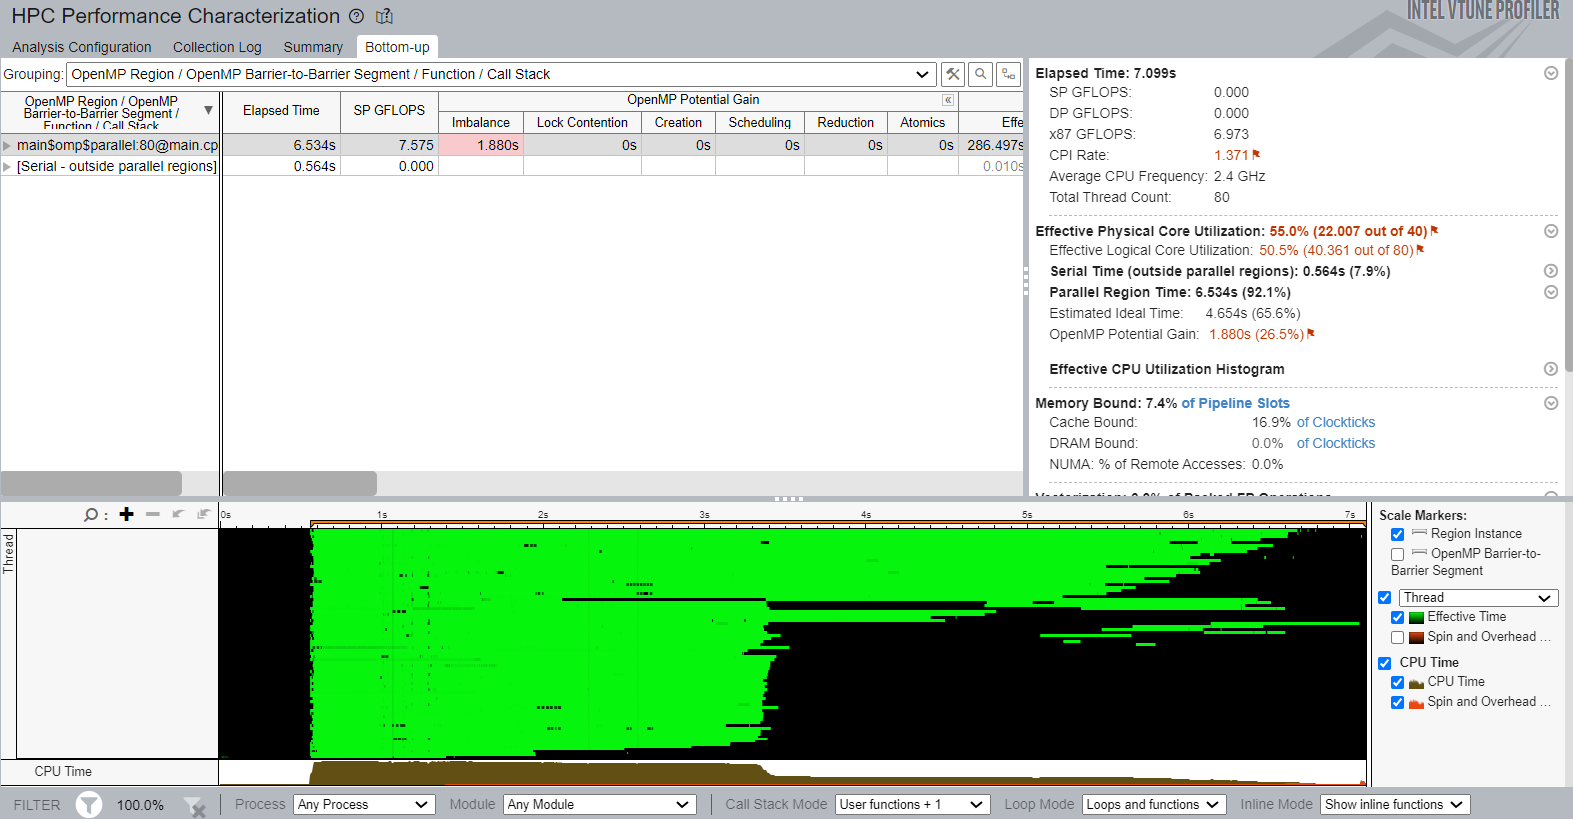Clear filters with the crossed funnel icon
Viewport: 1573px width, 819px height.
point(195,805)
